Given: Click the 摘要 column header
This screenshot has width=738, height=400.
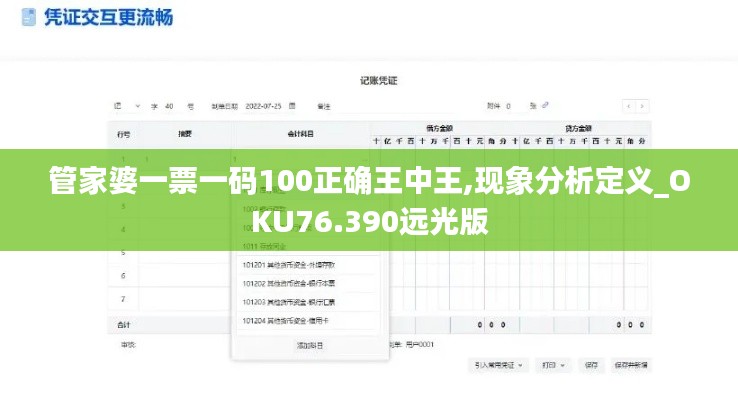Looking at the screenshot, I should tap(185, 134).
